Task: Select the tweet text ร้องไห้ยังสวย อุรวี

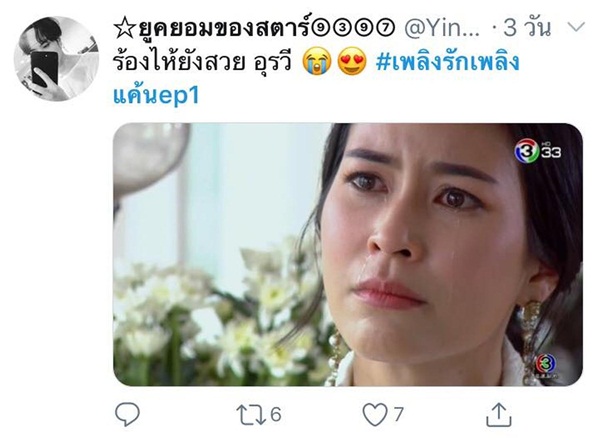Action: tap(202, 62)
